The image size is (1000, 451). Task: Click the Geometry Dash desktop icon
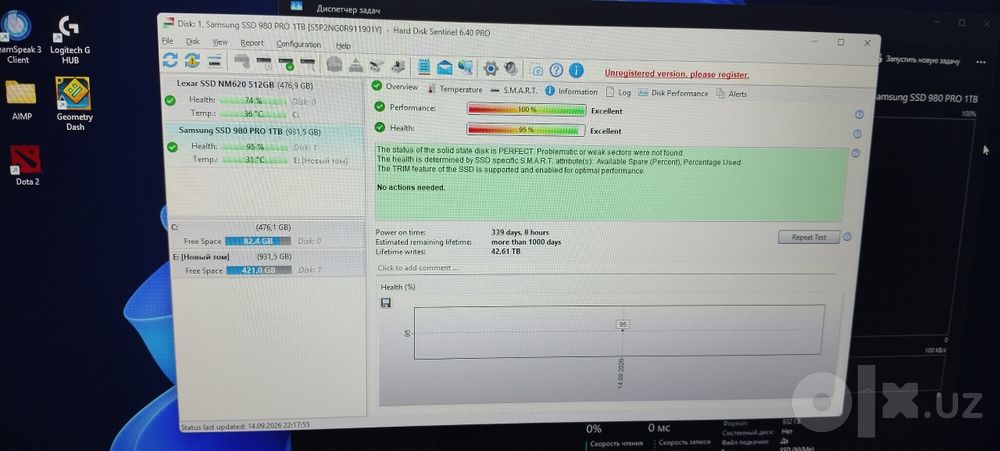[74, 103]
